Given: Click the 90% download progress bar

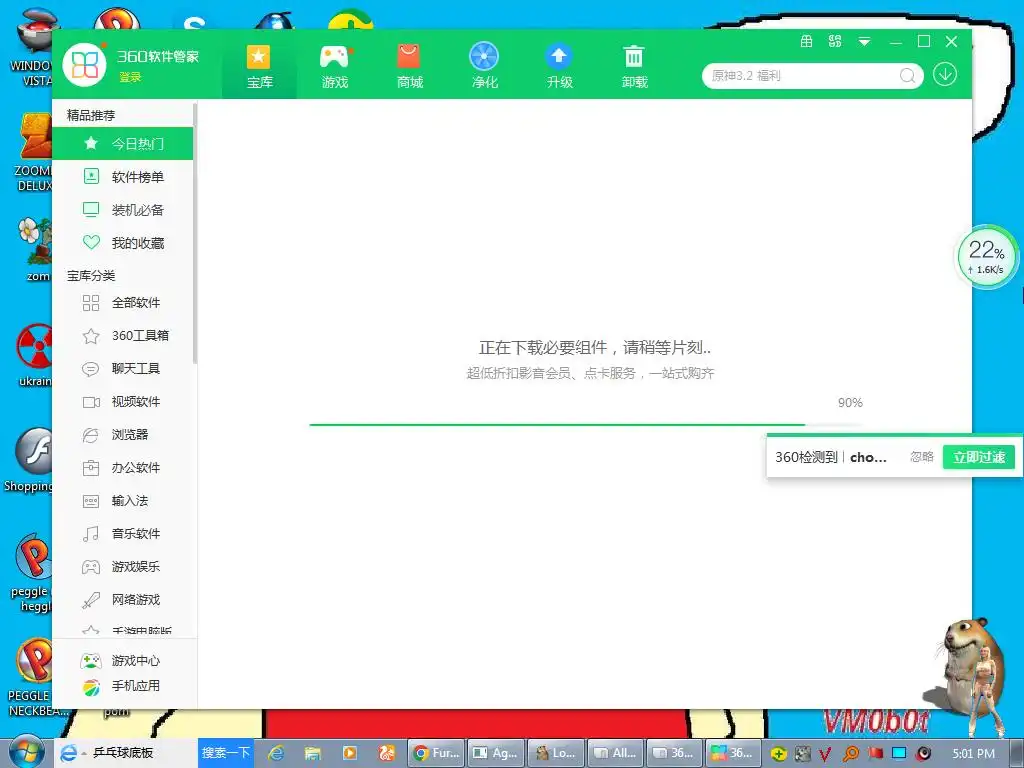Looking at the screenshot, I should coord(586,424).
